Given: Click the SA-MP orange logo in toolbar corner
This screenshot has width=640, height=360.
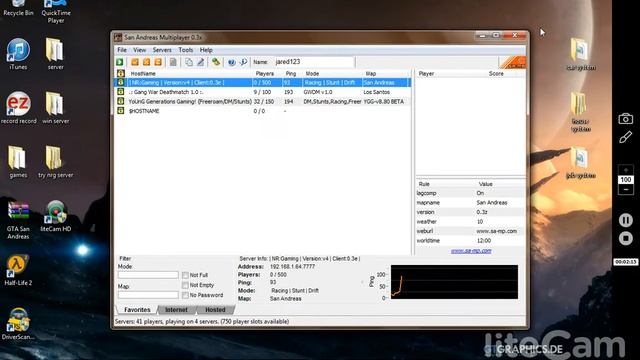Looking at the screenshot, I should pos(513,62).
